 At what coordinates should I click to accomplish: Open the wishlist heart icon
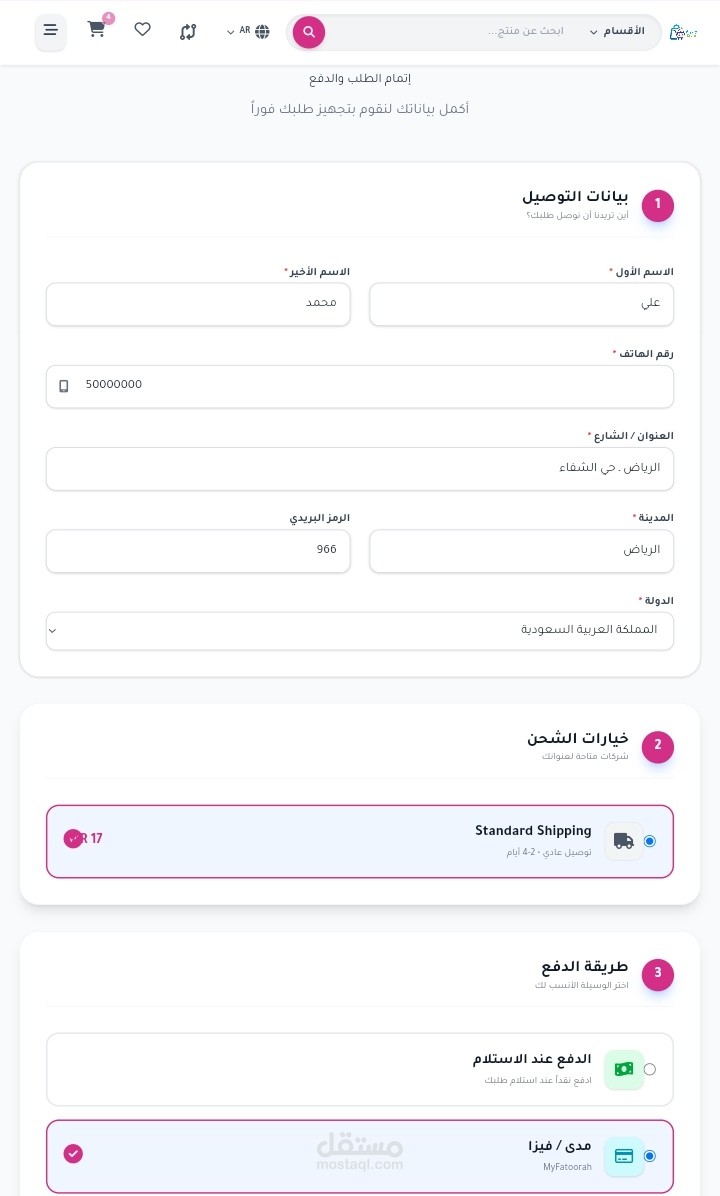142,30
